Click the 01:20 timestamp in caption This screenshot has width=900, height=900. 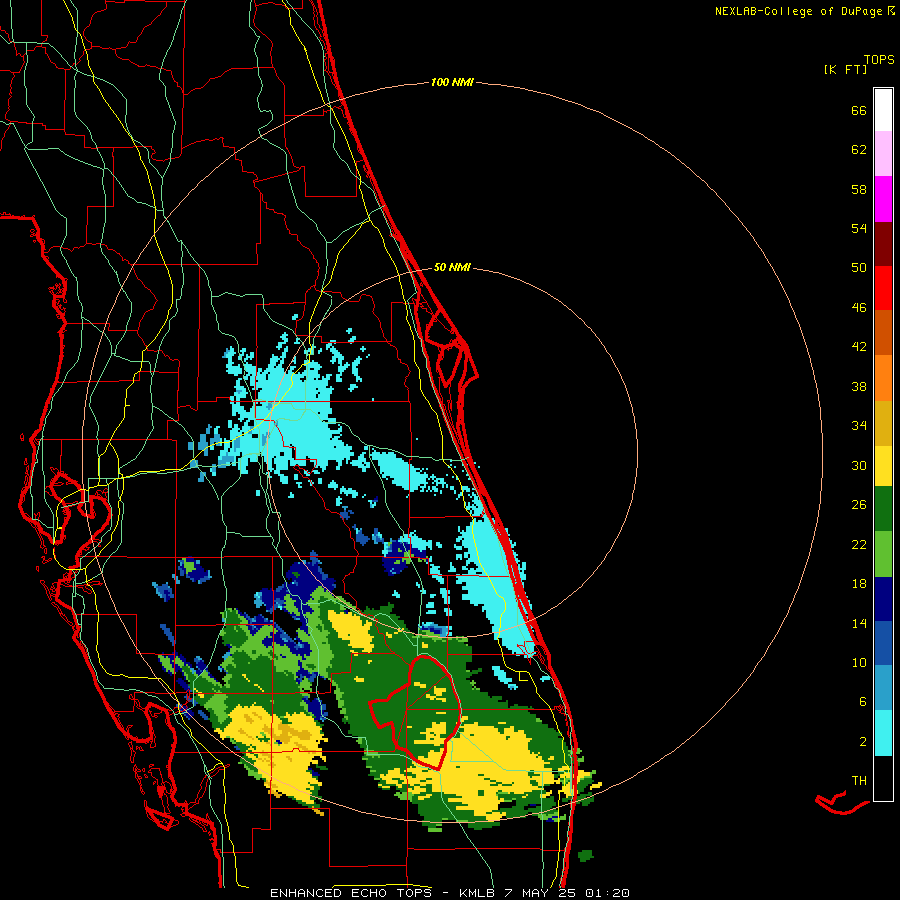(x=607, y=893)
